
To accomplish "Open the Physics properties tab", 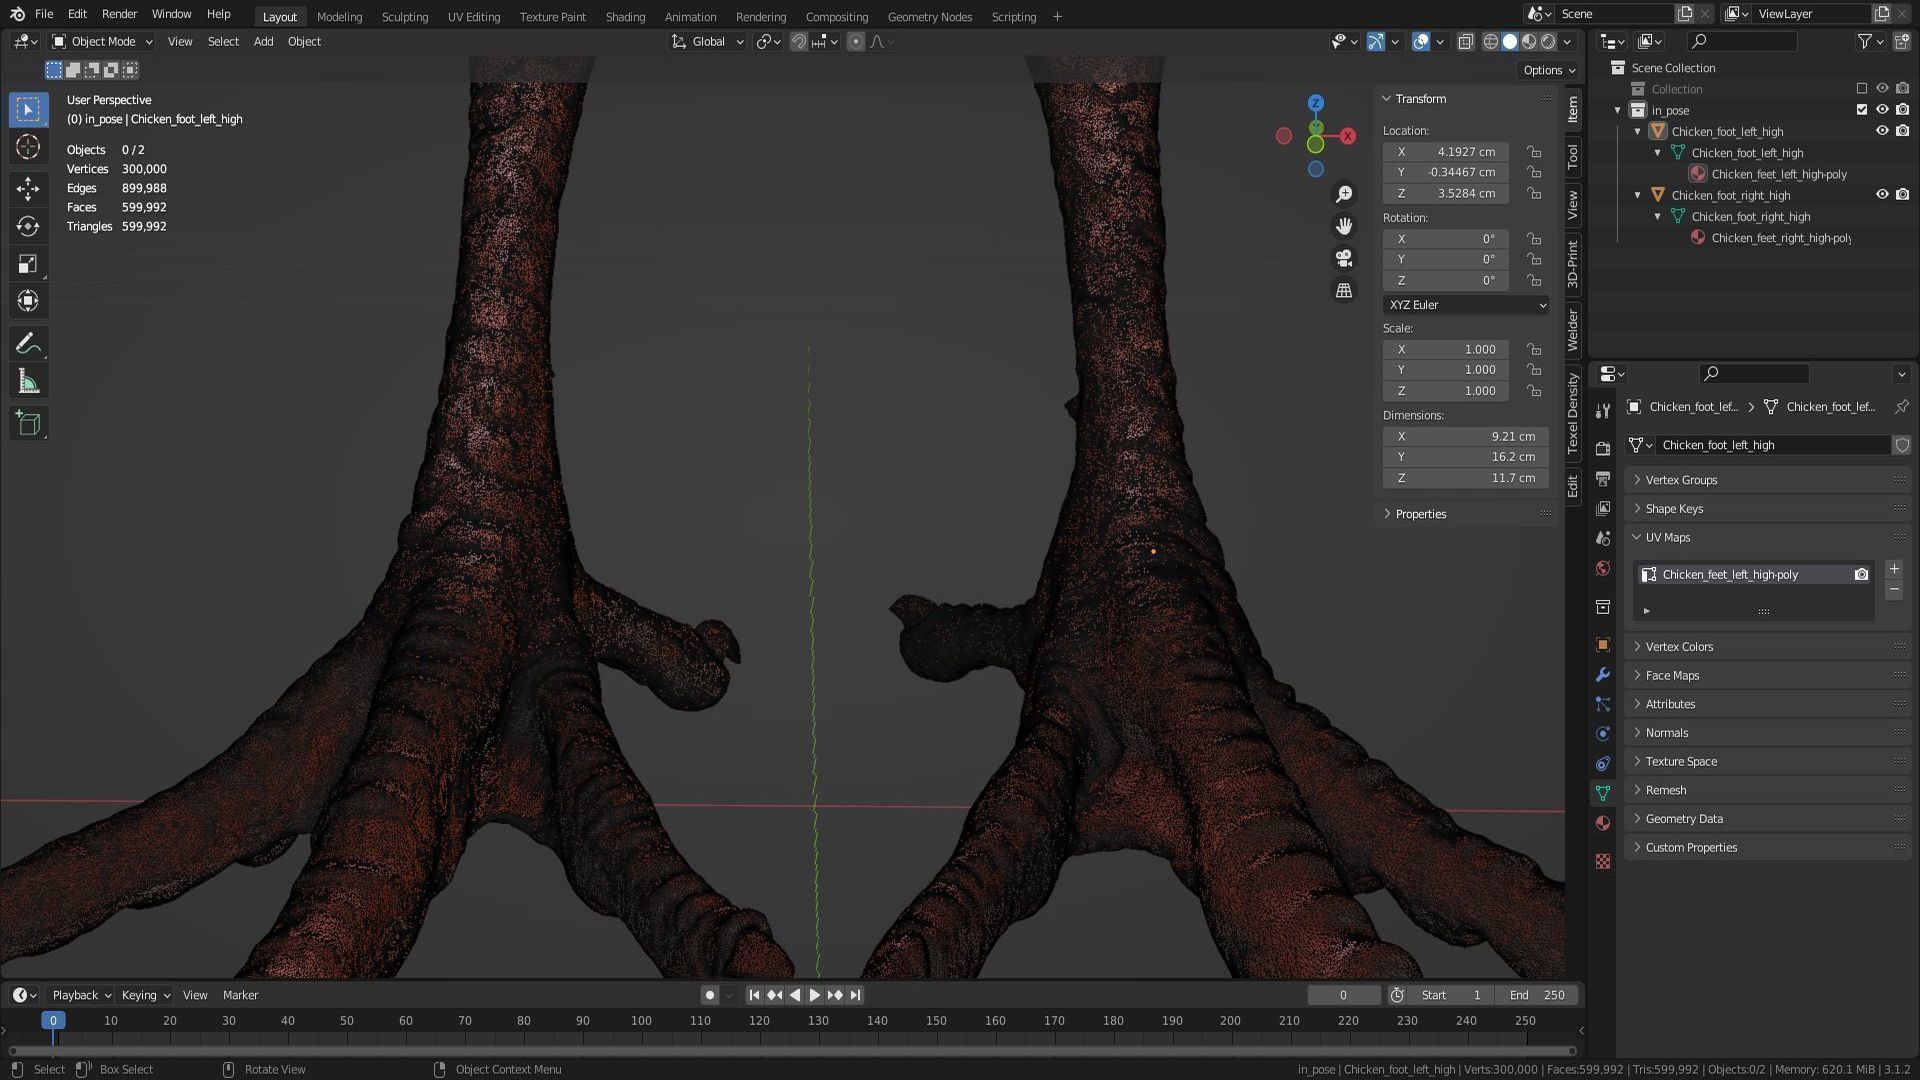I will coord(1603,734).
